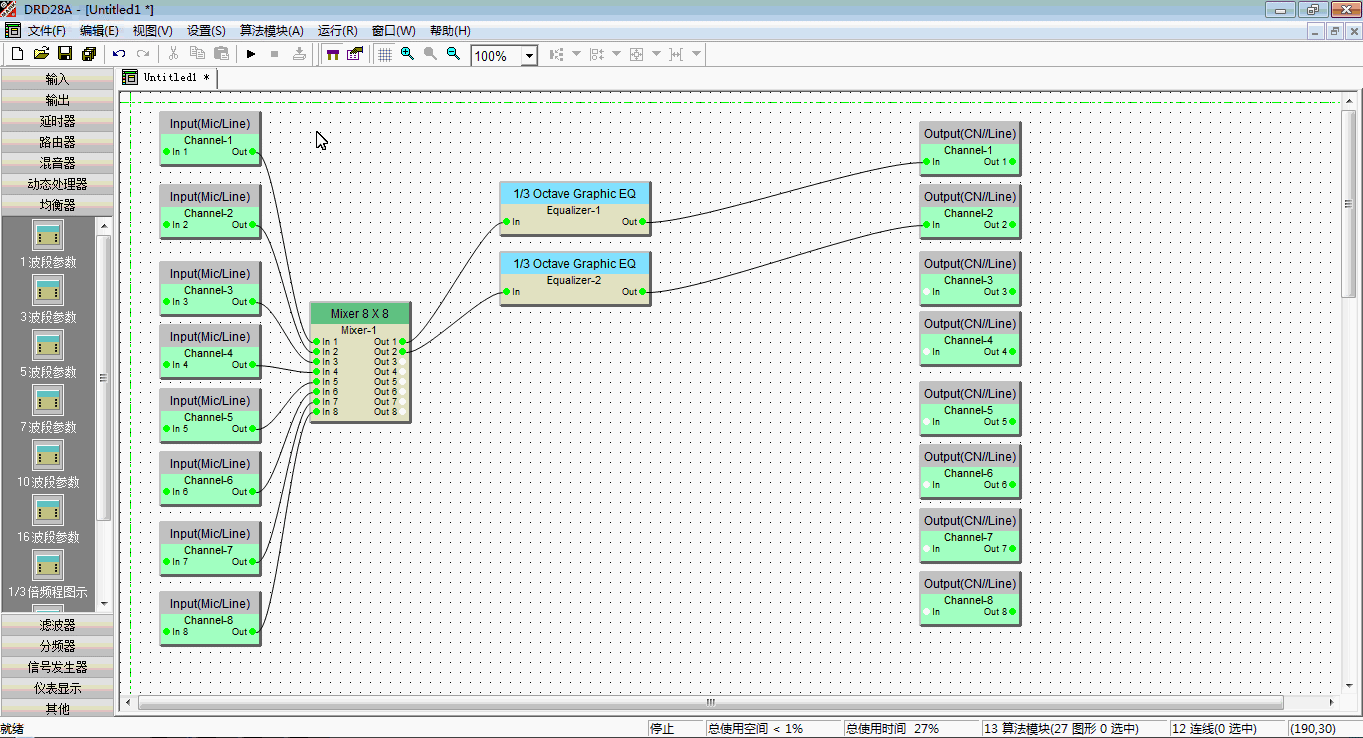
Task: Open the 算法模块(A) menu
Action: [x=271, y=31]
